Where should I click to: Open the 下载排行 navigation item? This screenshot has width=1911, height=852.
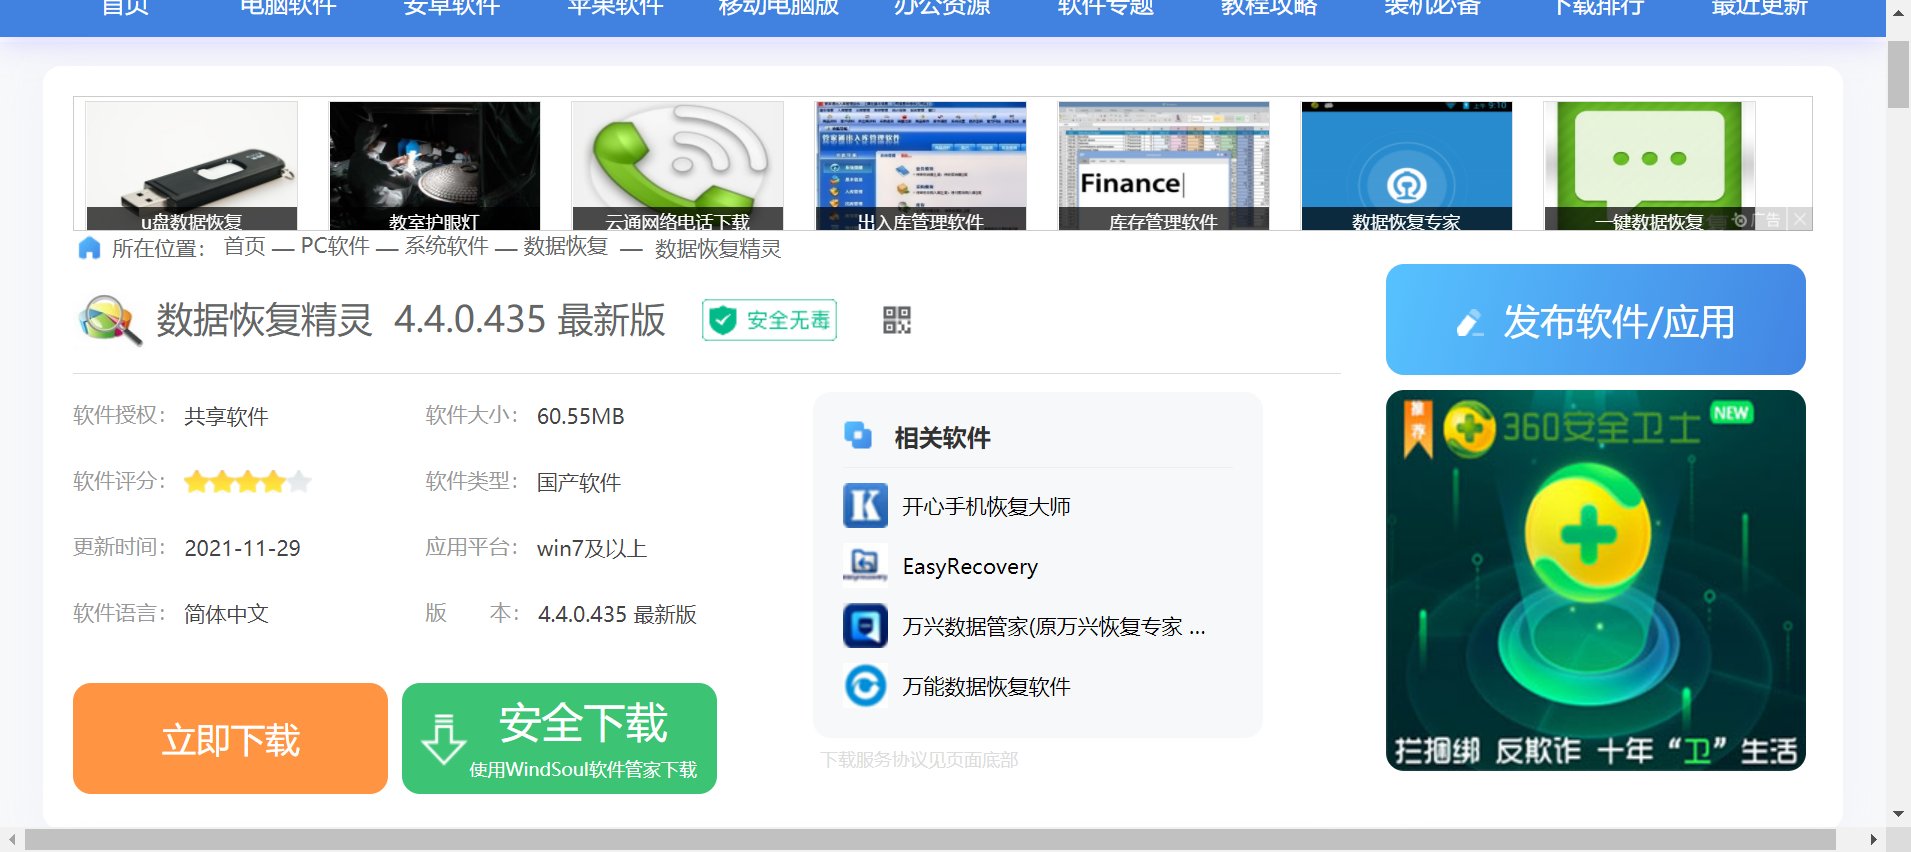click(x=1596, y=8)
